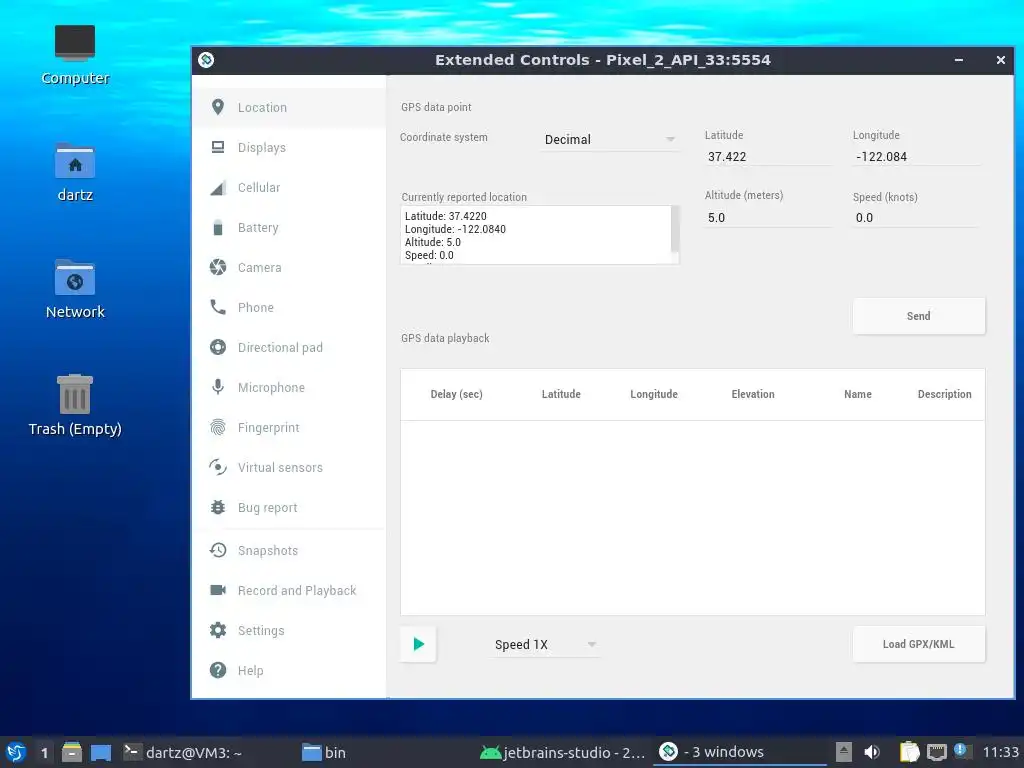This screenshot has height=768, width=1024.
Task: Click the Speed (knots) input field
Action: 916,217
